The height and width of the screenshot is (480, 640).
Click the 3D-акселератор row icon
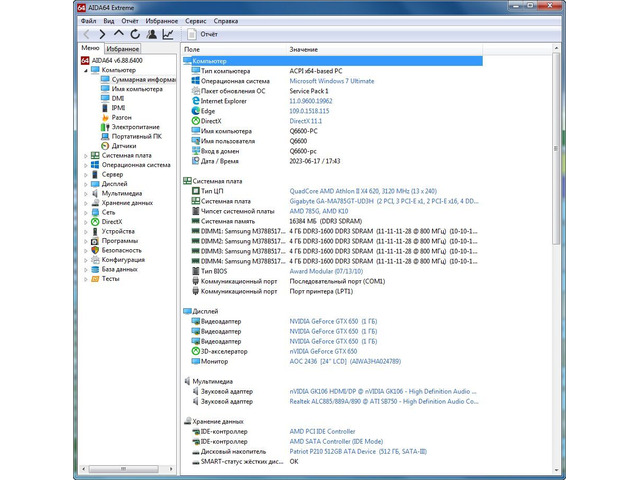click(196, 351)
